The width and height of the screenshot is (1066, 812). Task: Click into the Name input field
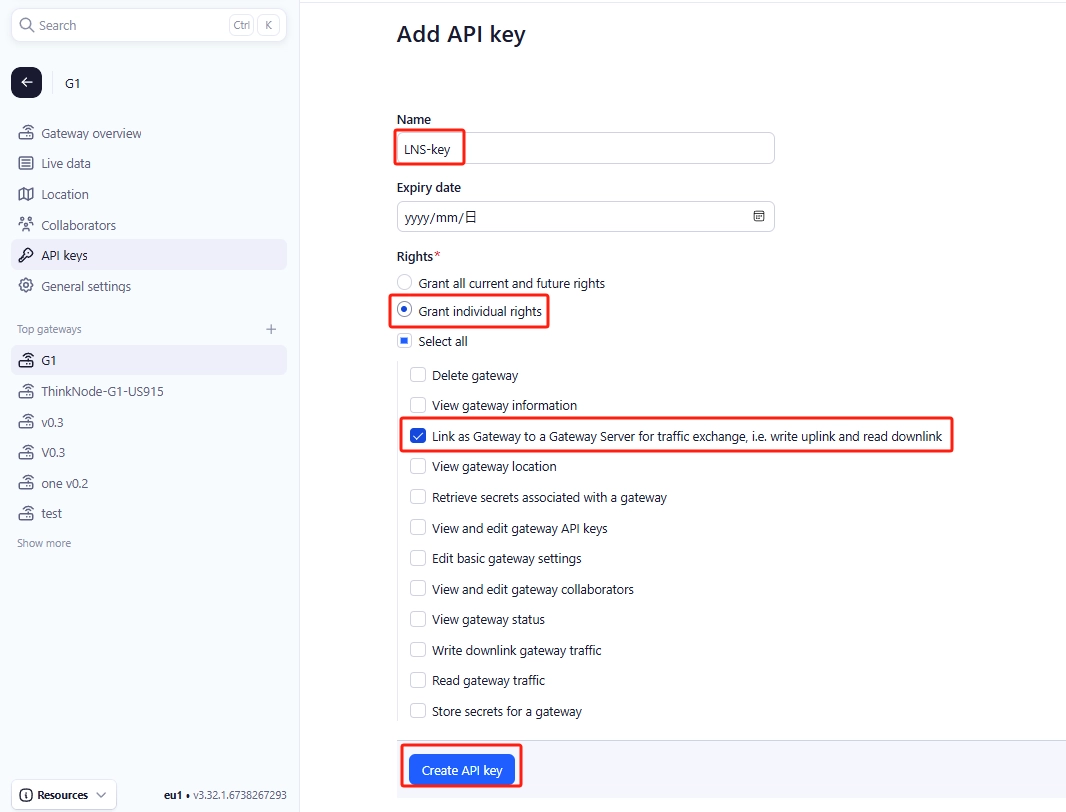point(585,148)
